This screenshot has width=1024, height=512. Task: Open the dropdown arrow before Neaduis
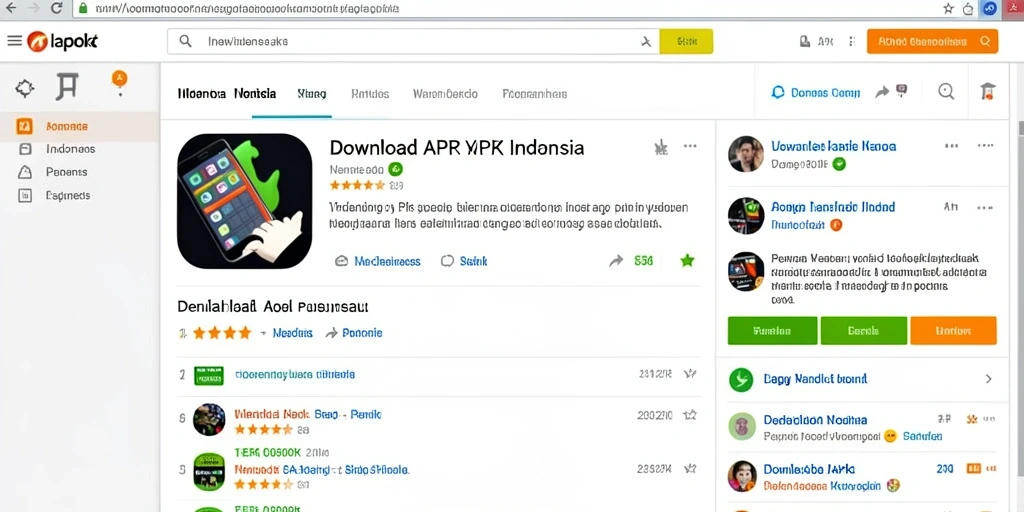[264, 333]
